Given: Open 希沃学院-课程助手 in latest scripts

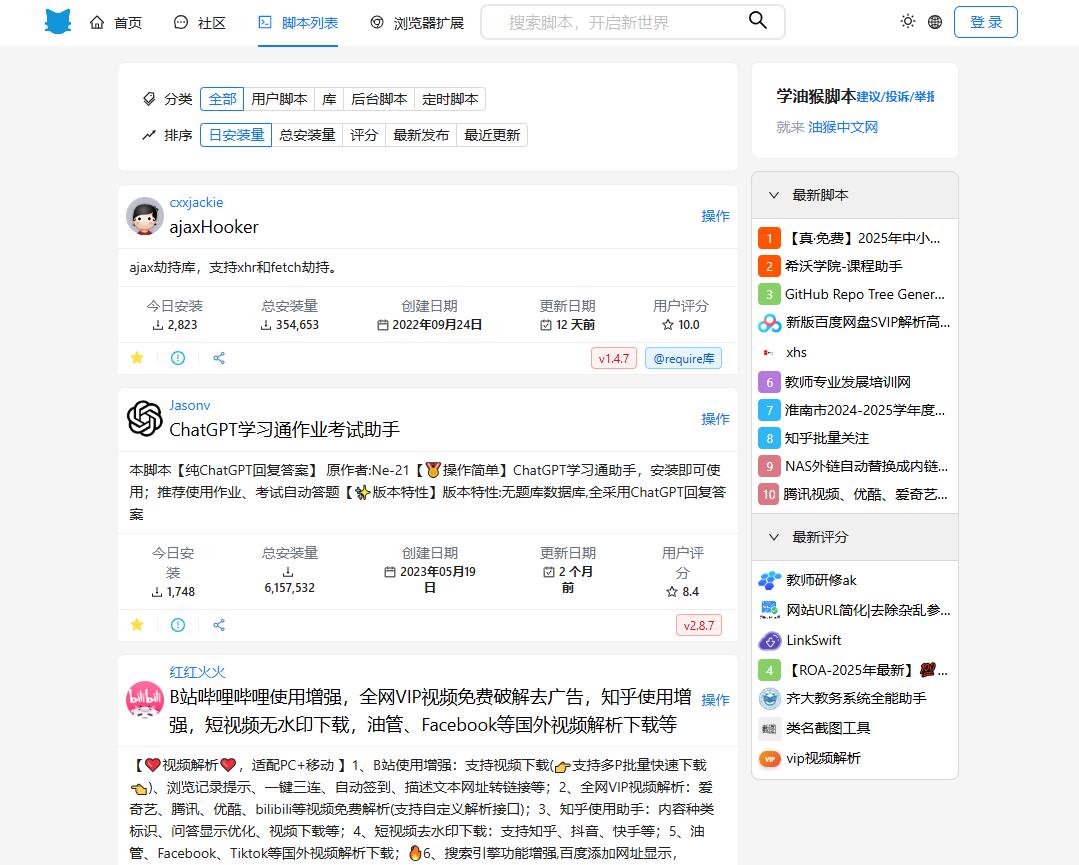Looking at the screenshot, I should tap(844, 266).
